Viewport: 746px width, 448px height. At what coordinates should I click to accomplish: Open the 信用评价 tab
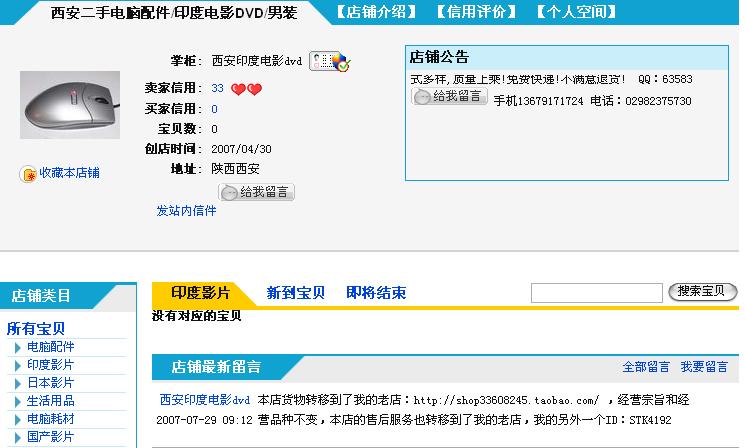477,12
